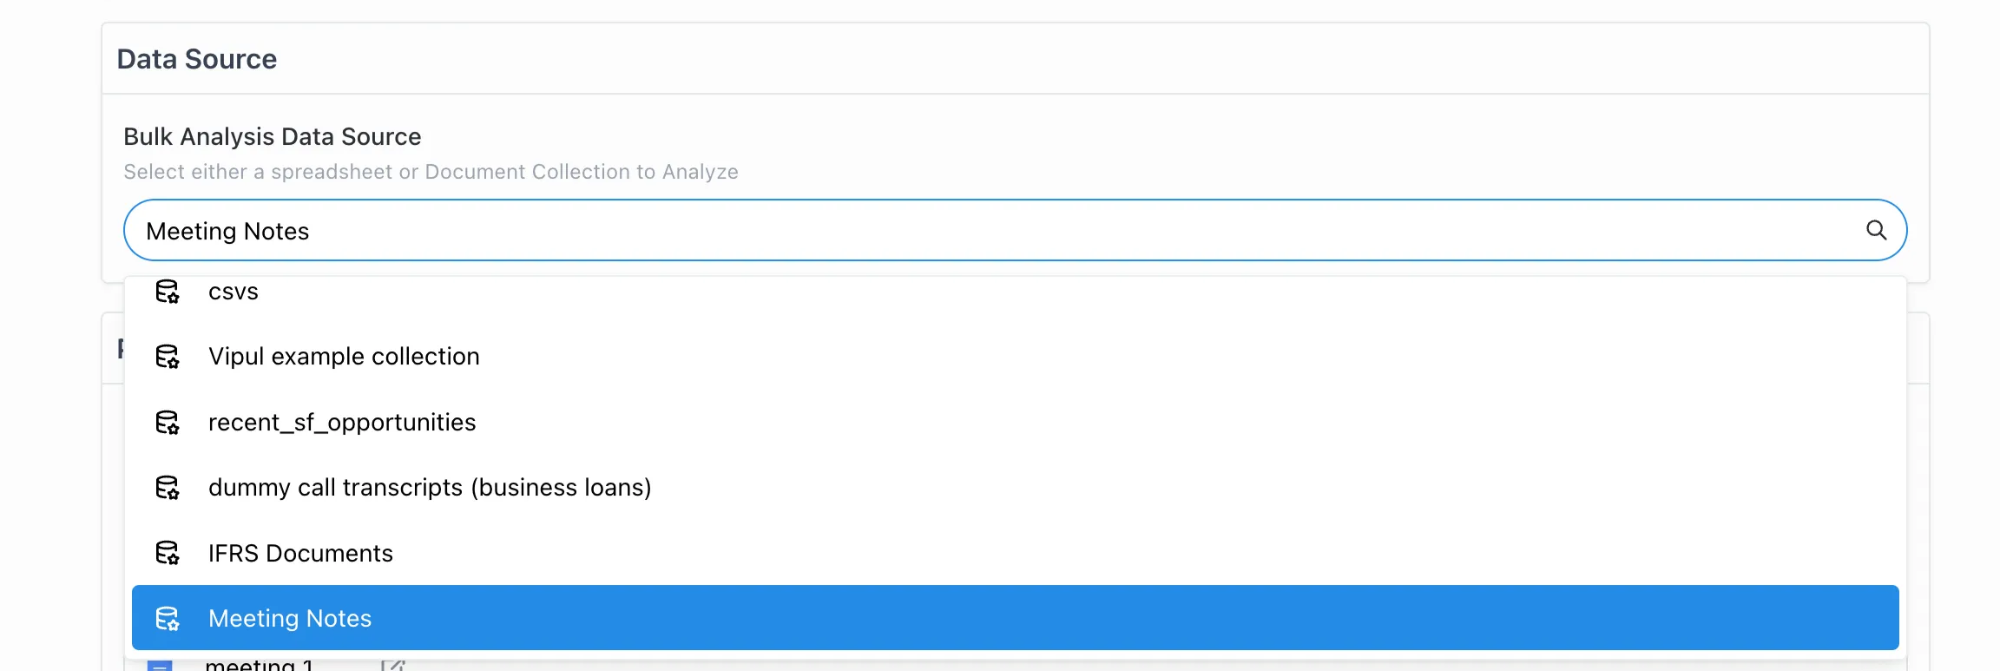
Task: Pick recent_sf_opportunities as data source
Action: (341, 423)
